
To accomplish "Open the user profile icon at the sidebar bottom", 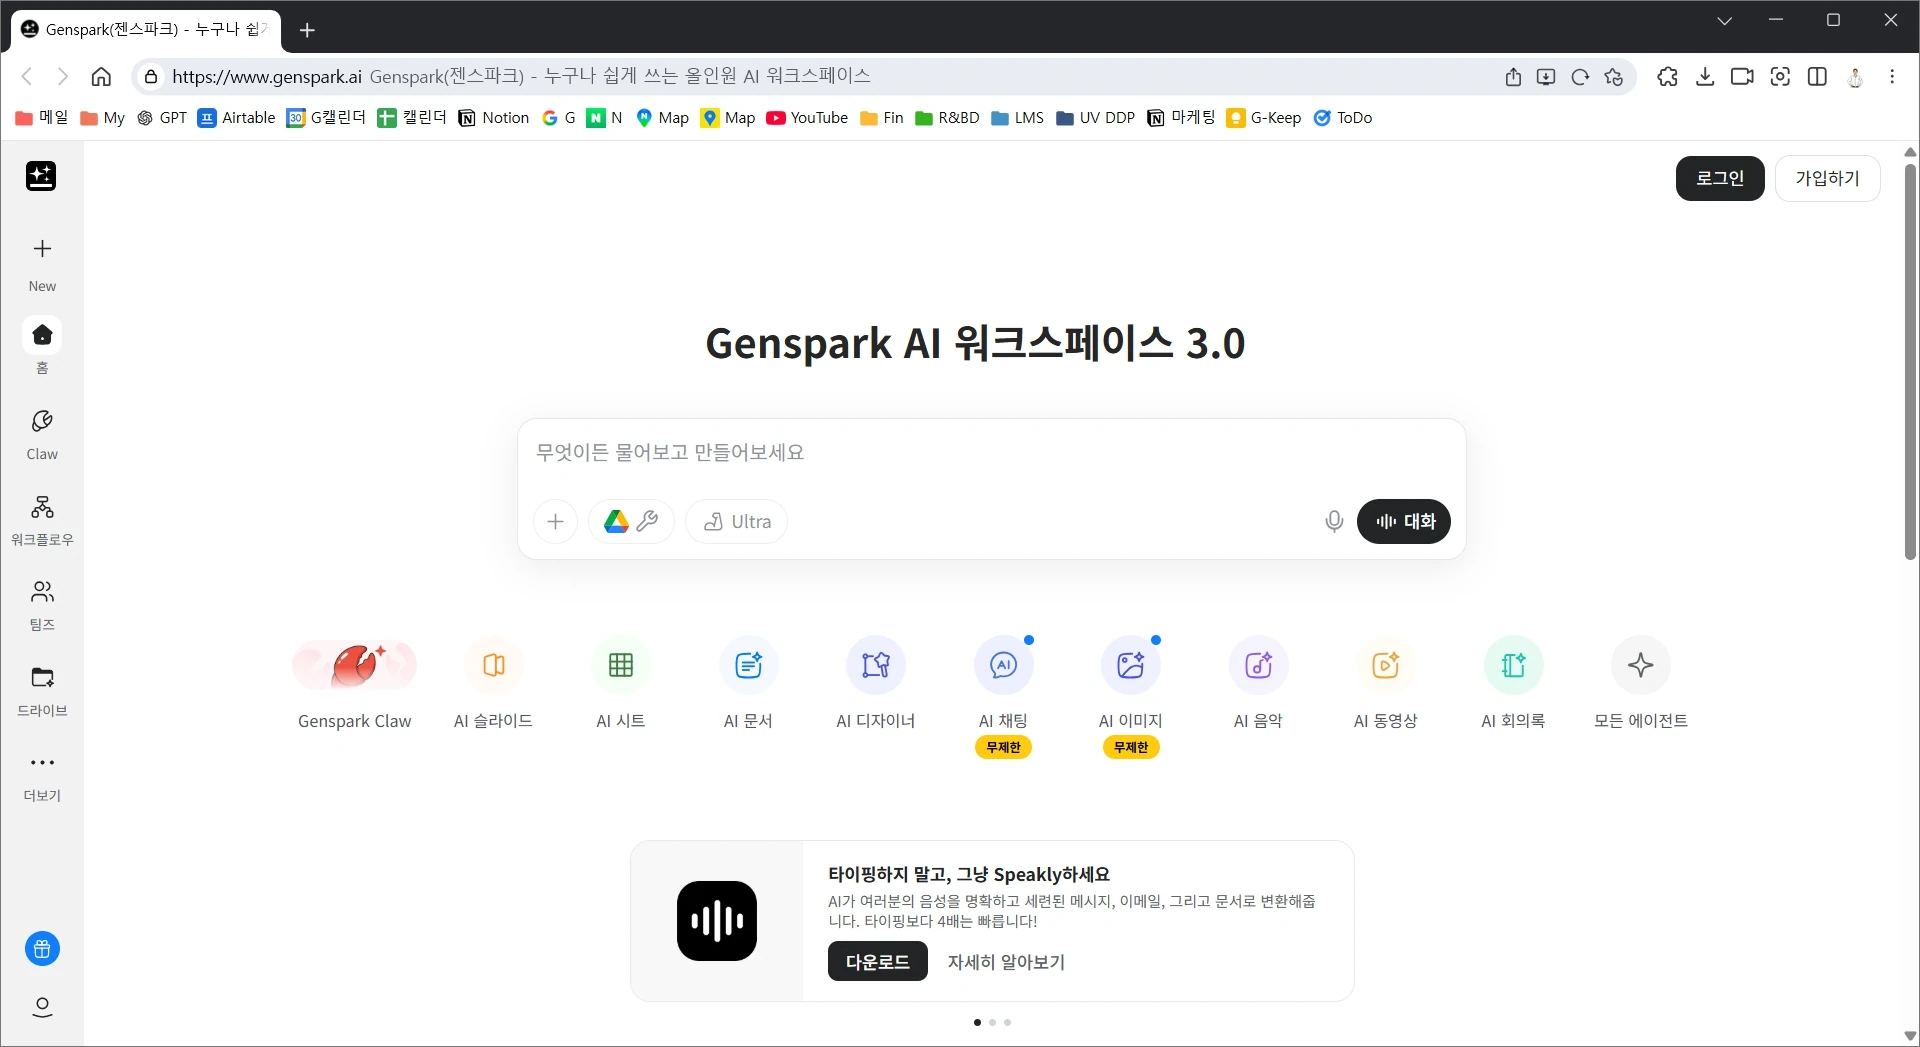I will tap(42, 1007).
